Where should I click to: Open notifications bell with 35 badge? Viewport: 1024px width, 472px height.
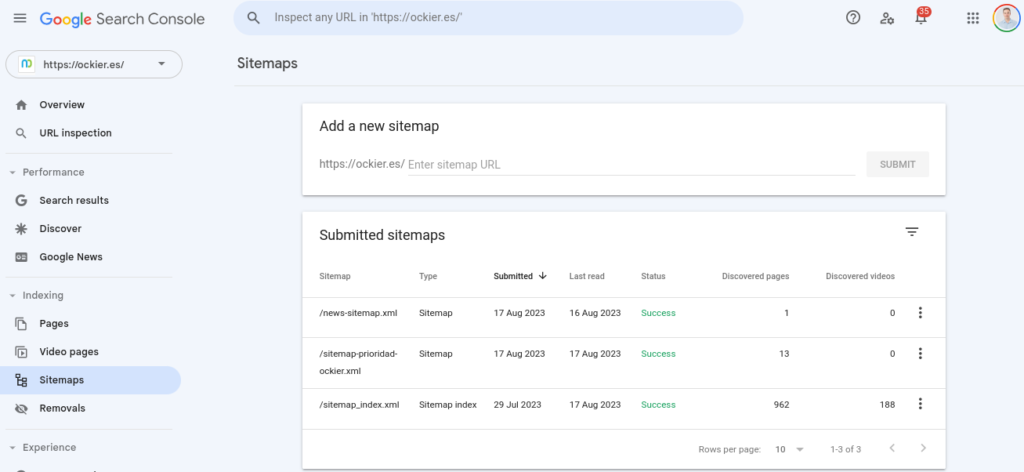(921, 17)
